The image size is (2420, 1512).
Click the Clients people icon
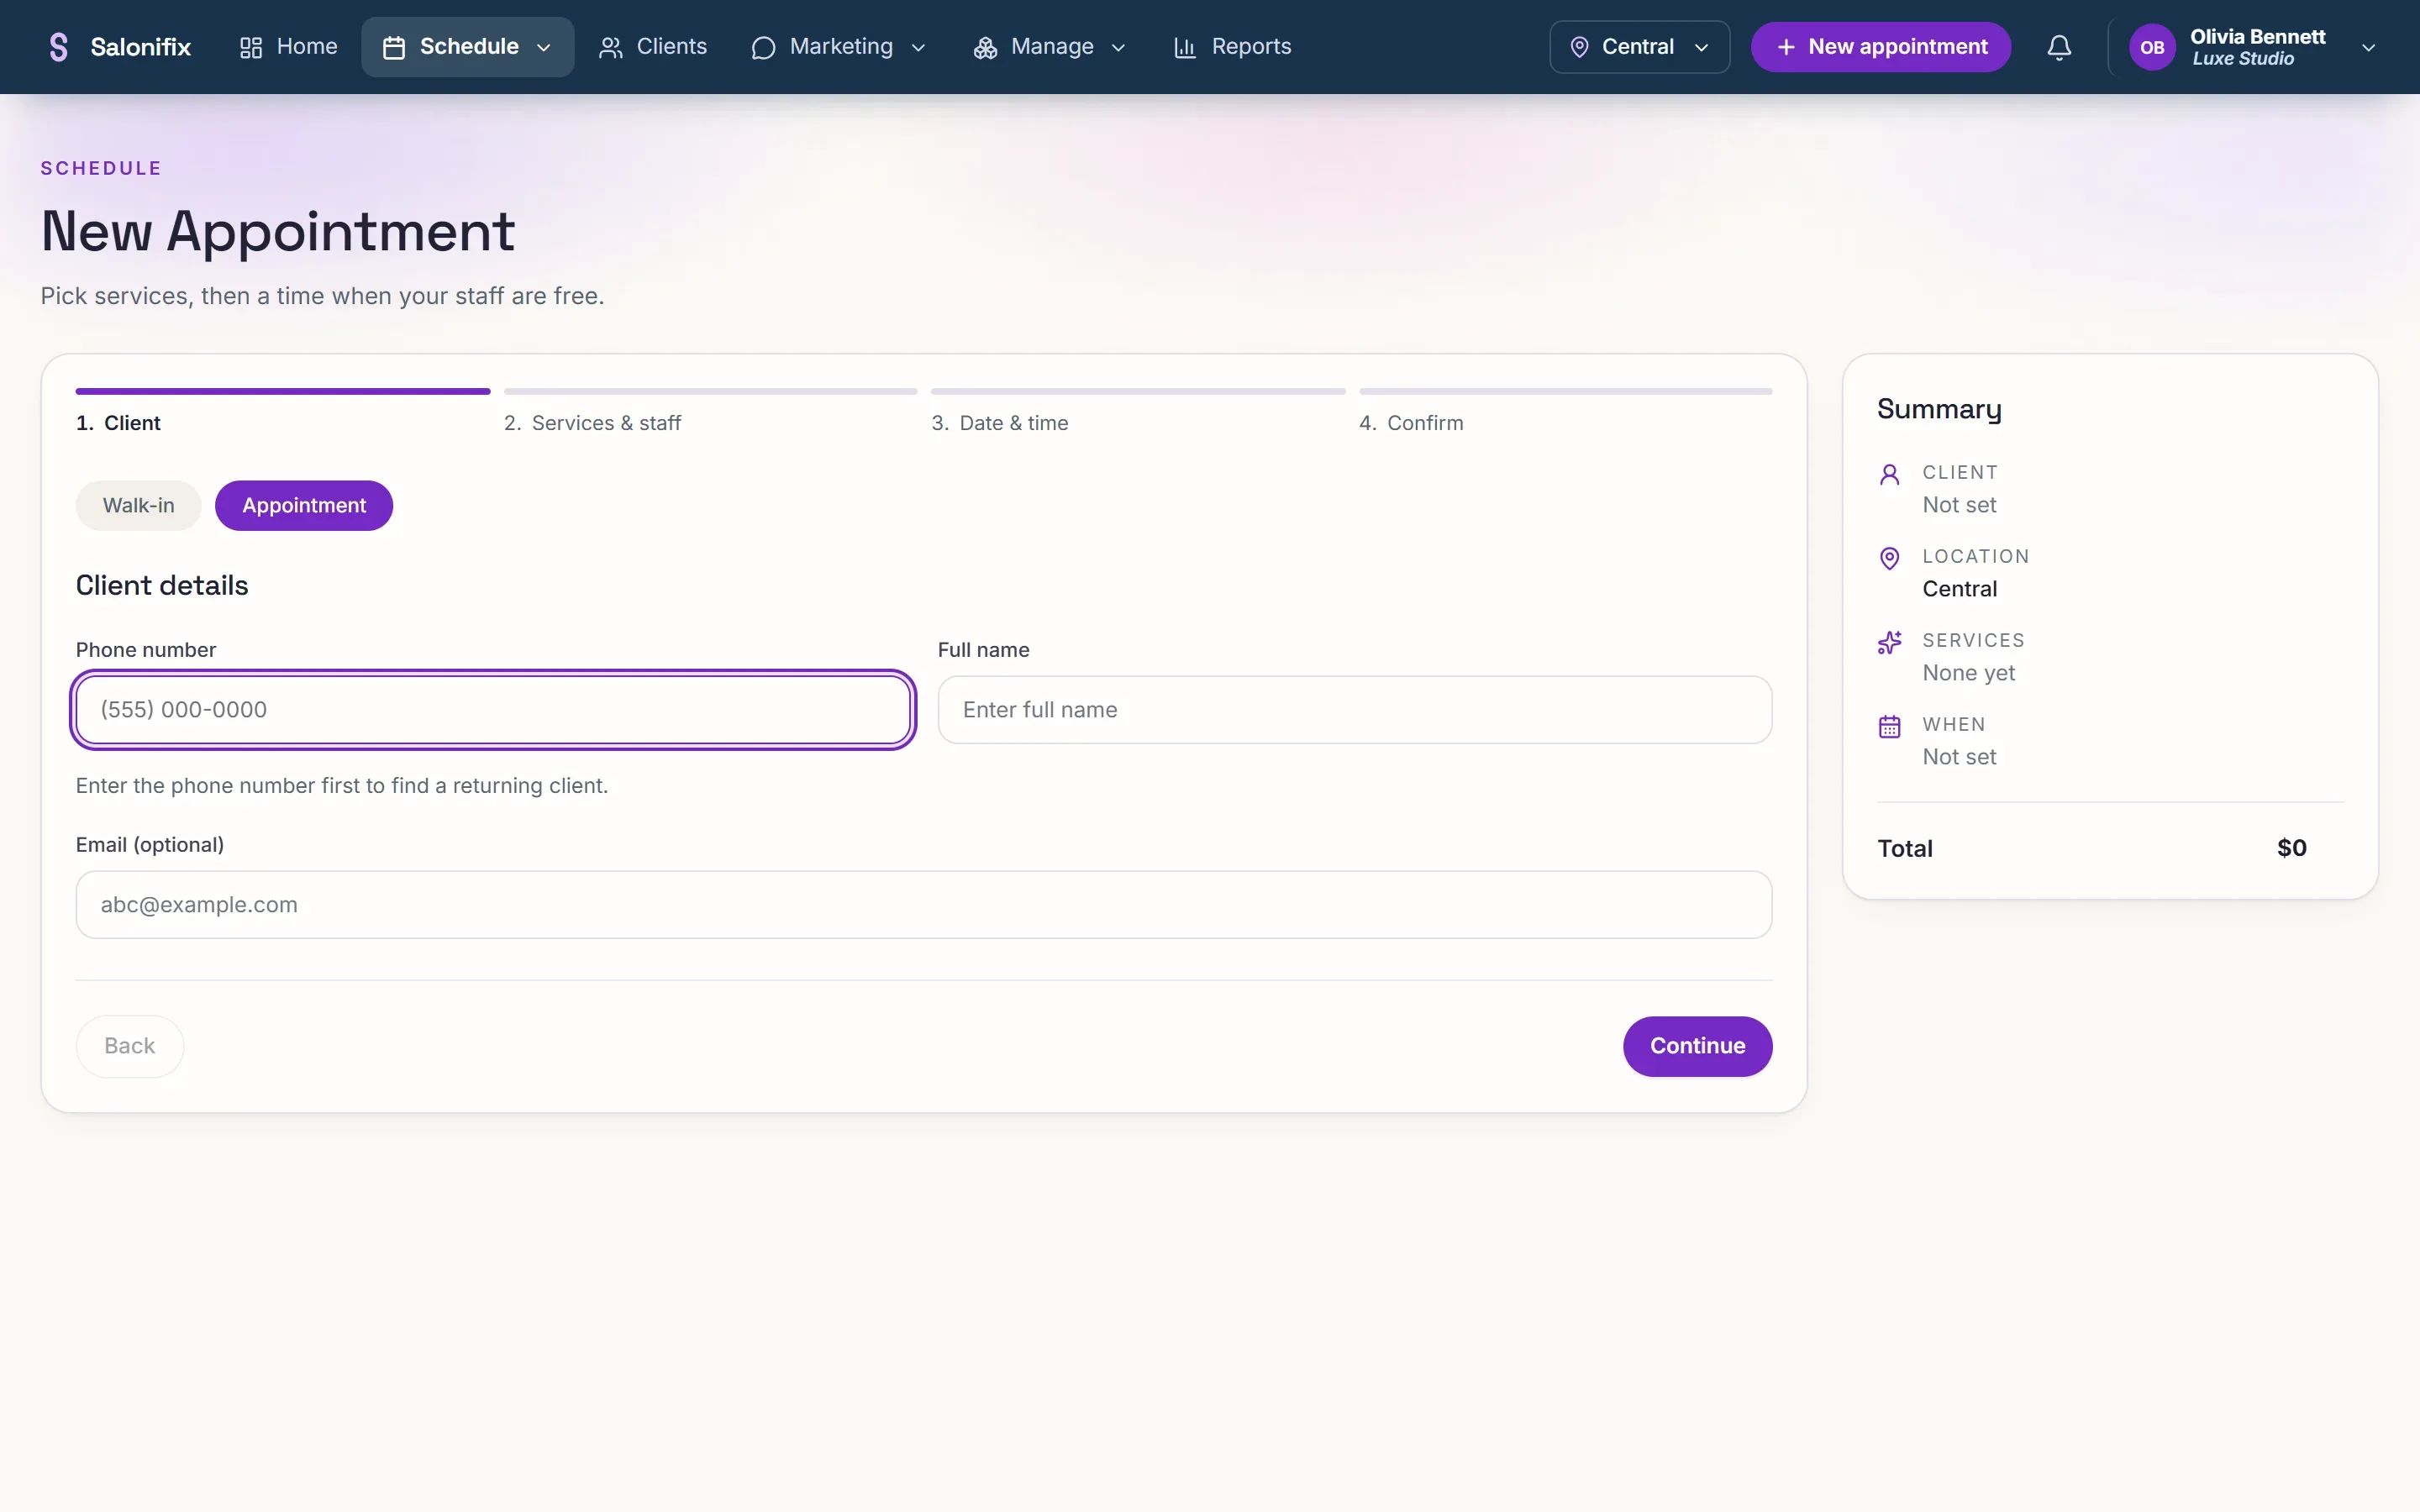coord(610,47)
